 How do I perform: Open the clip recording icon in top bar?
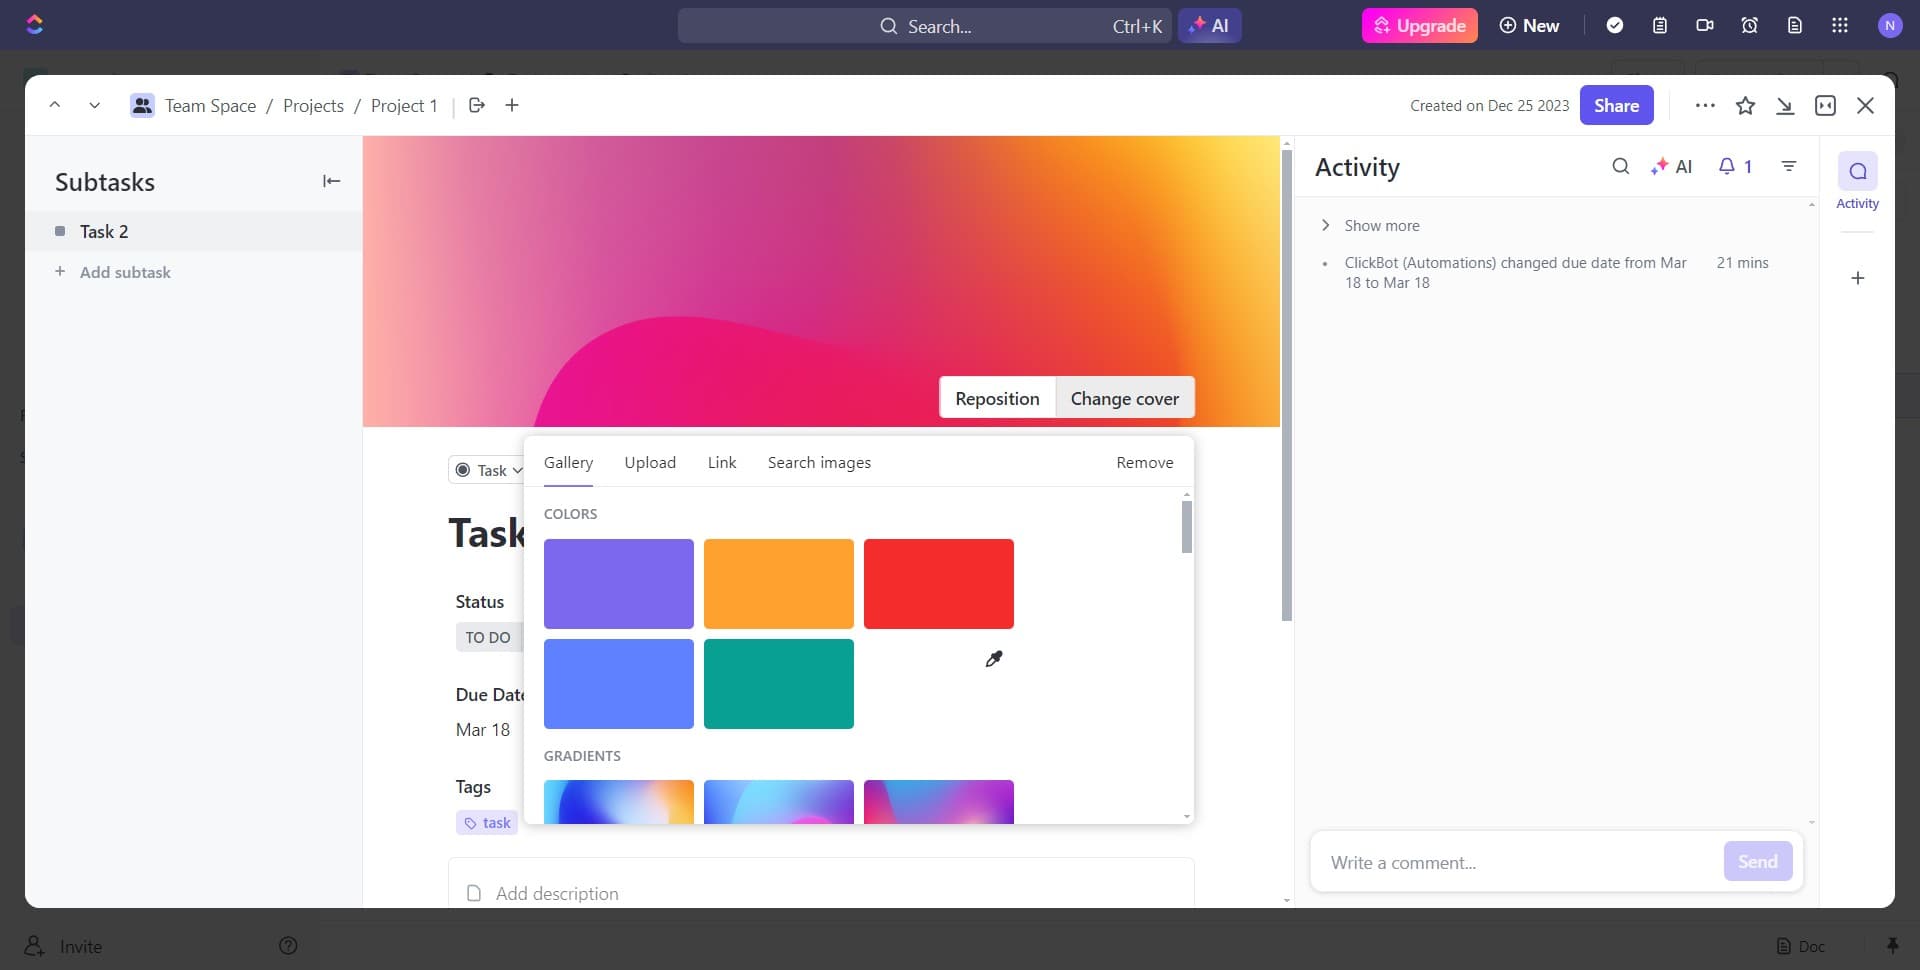(x=1704, y=25)
